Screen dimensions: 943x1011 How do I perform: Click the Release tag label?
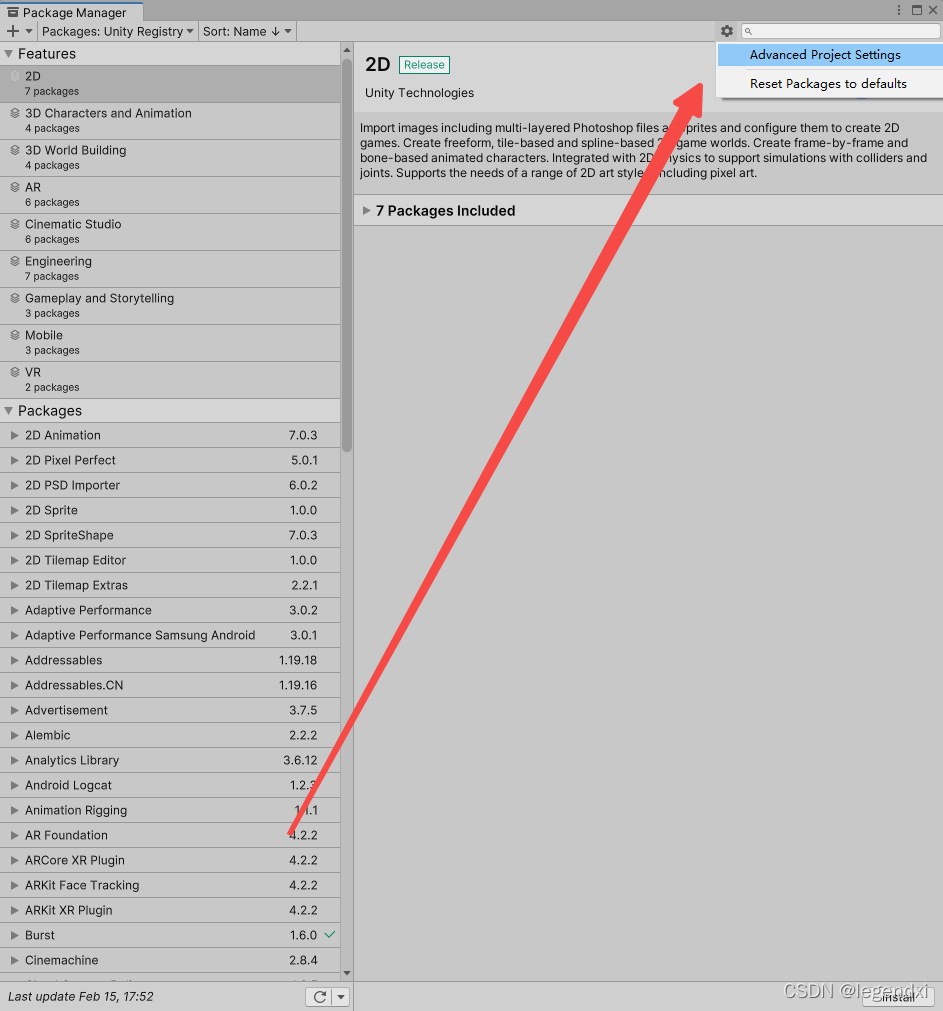424,64
